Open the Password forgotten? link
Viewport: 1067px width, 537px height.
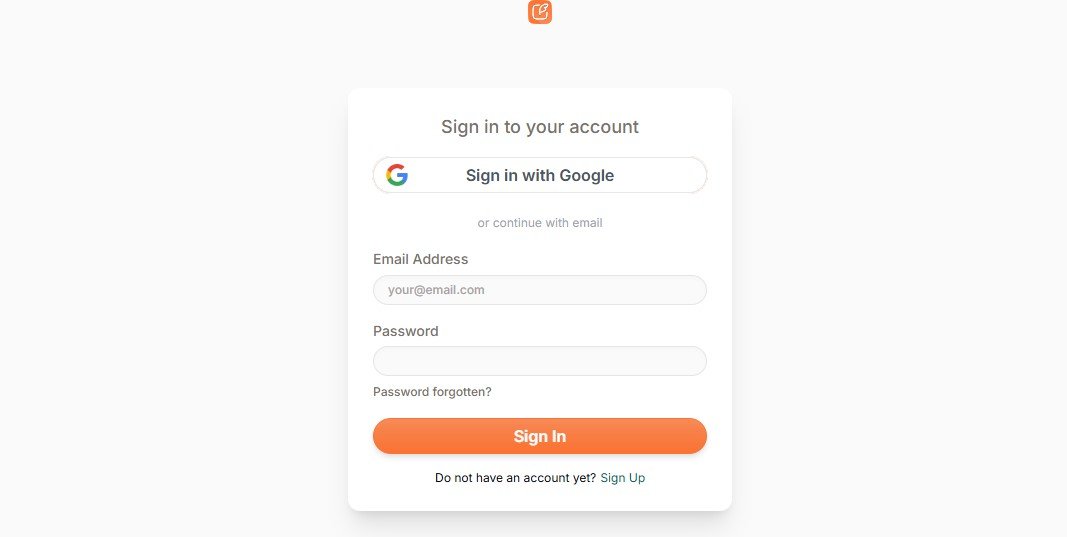click(432, 392)
